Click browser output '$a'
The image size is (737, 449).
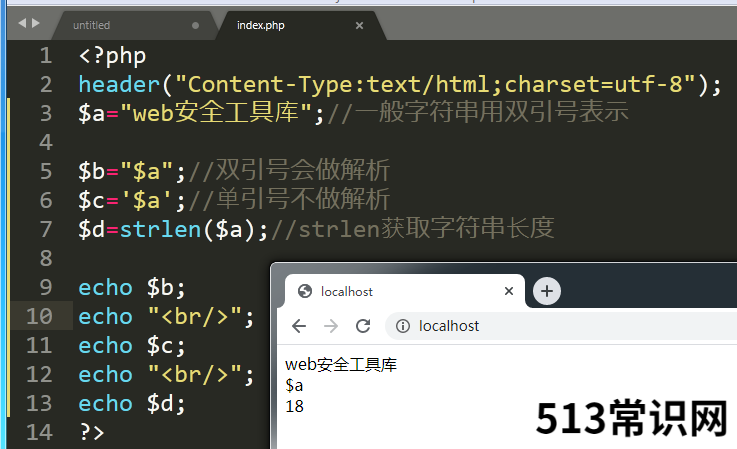(294, 386)
